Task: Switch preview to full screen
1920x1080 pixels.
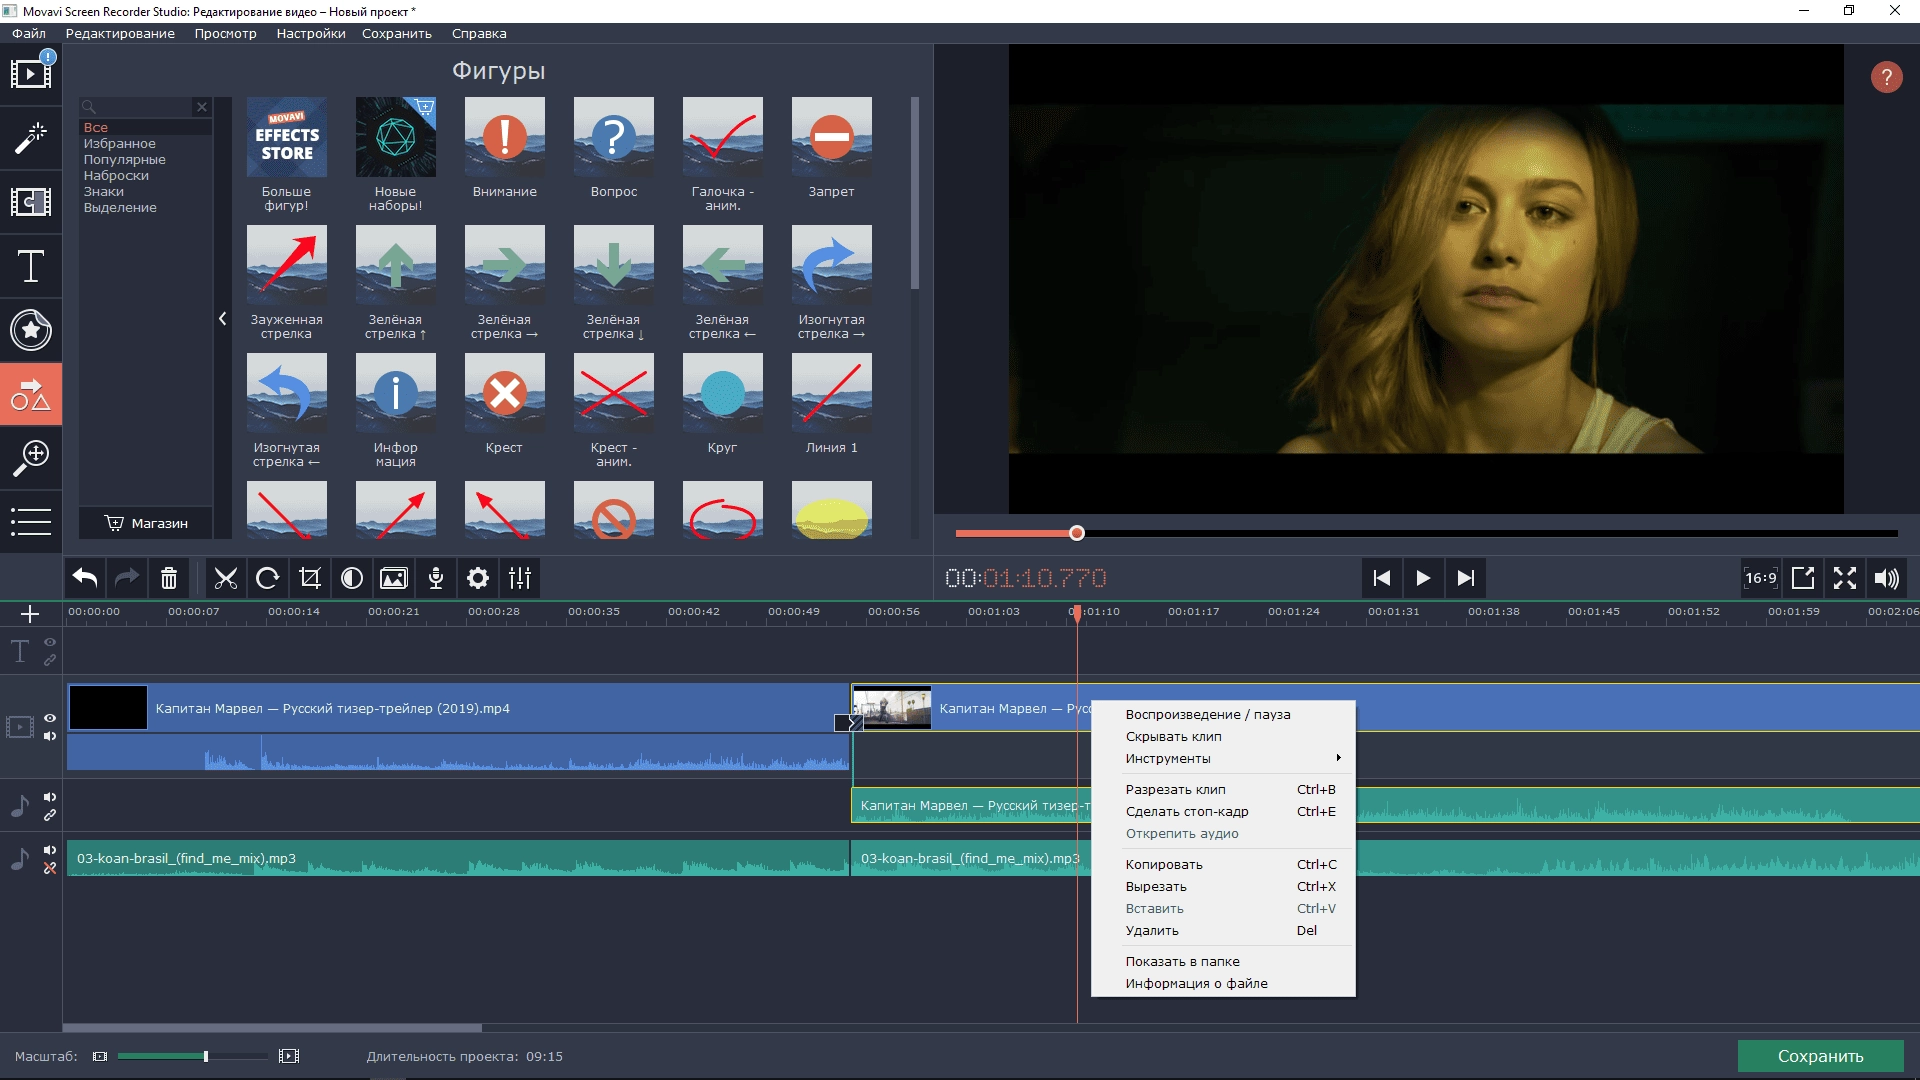Action: (x=1845, y=578)
